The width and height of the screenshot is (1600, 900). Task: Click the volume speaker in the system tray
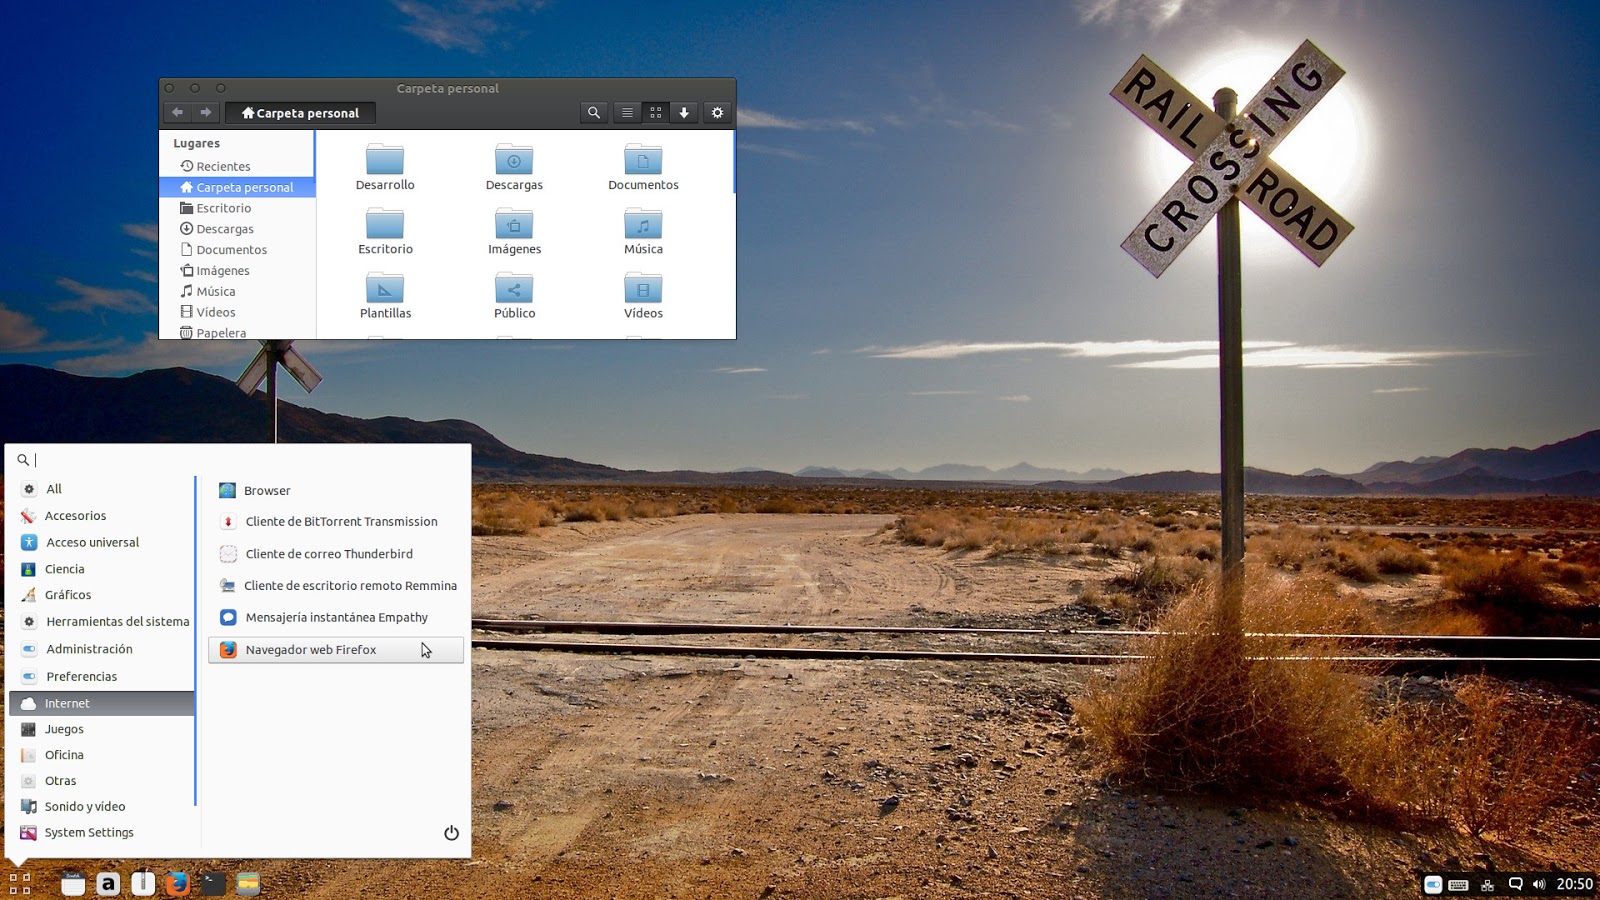pos(1539,884)
